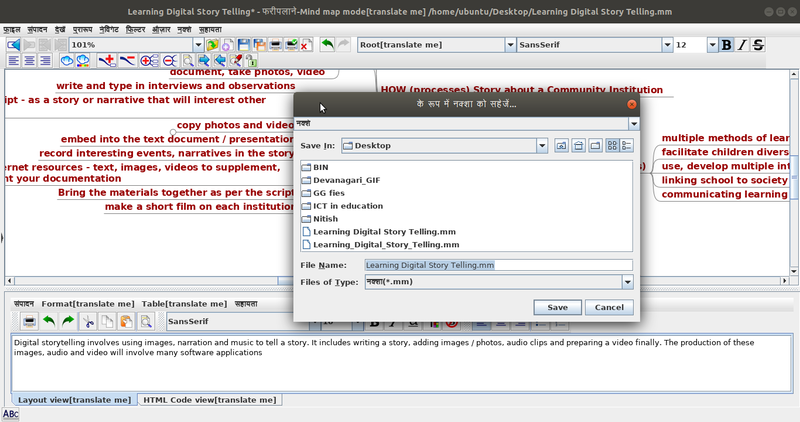Viewport: 800px width, 422px height.
Task: Click the print icon in main toolbar
Action: tap(276, 45)
